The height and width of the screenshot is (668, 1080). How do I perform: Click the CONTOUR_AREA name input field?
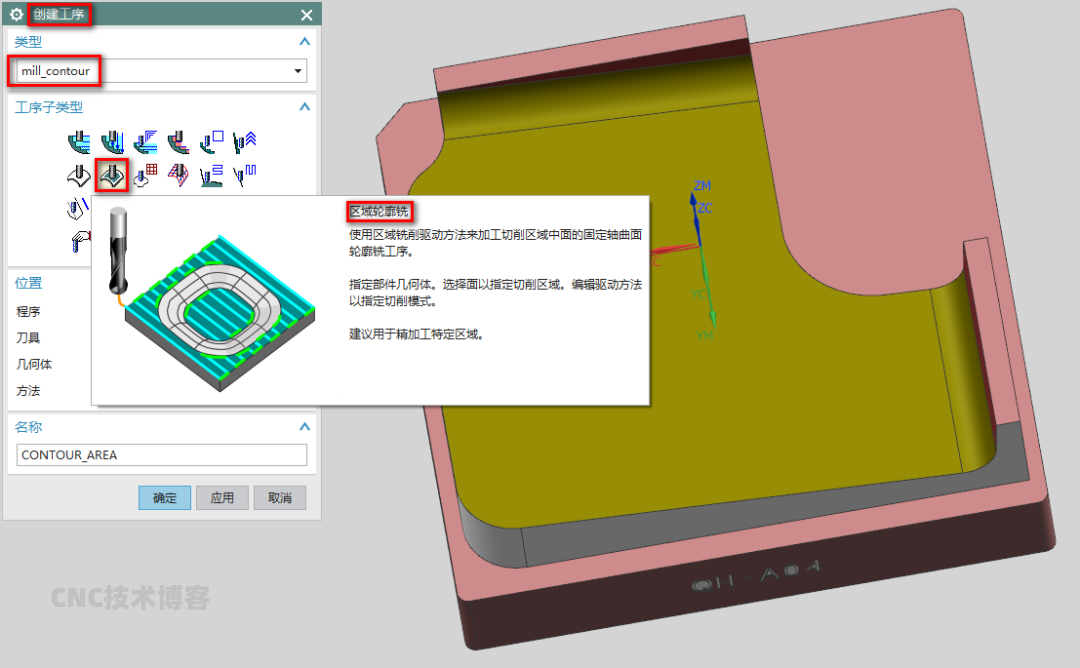pos(162,455)
